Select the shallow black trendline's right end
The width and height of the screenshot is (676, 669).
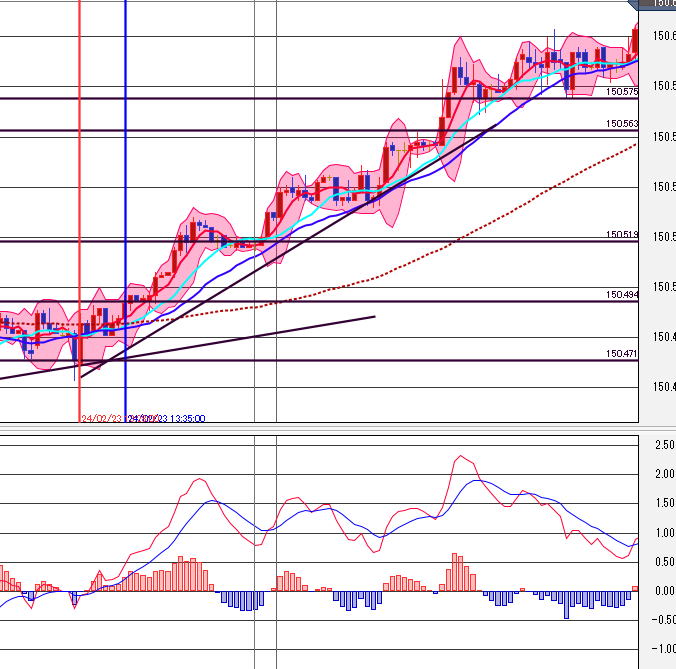click(373, 317)
